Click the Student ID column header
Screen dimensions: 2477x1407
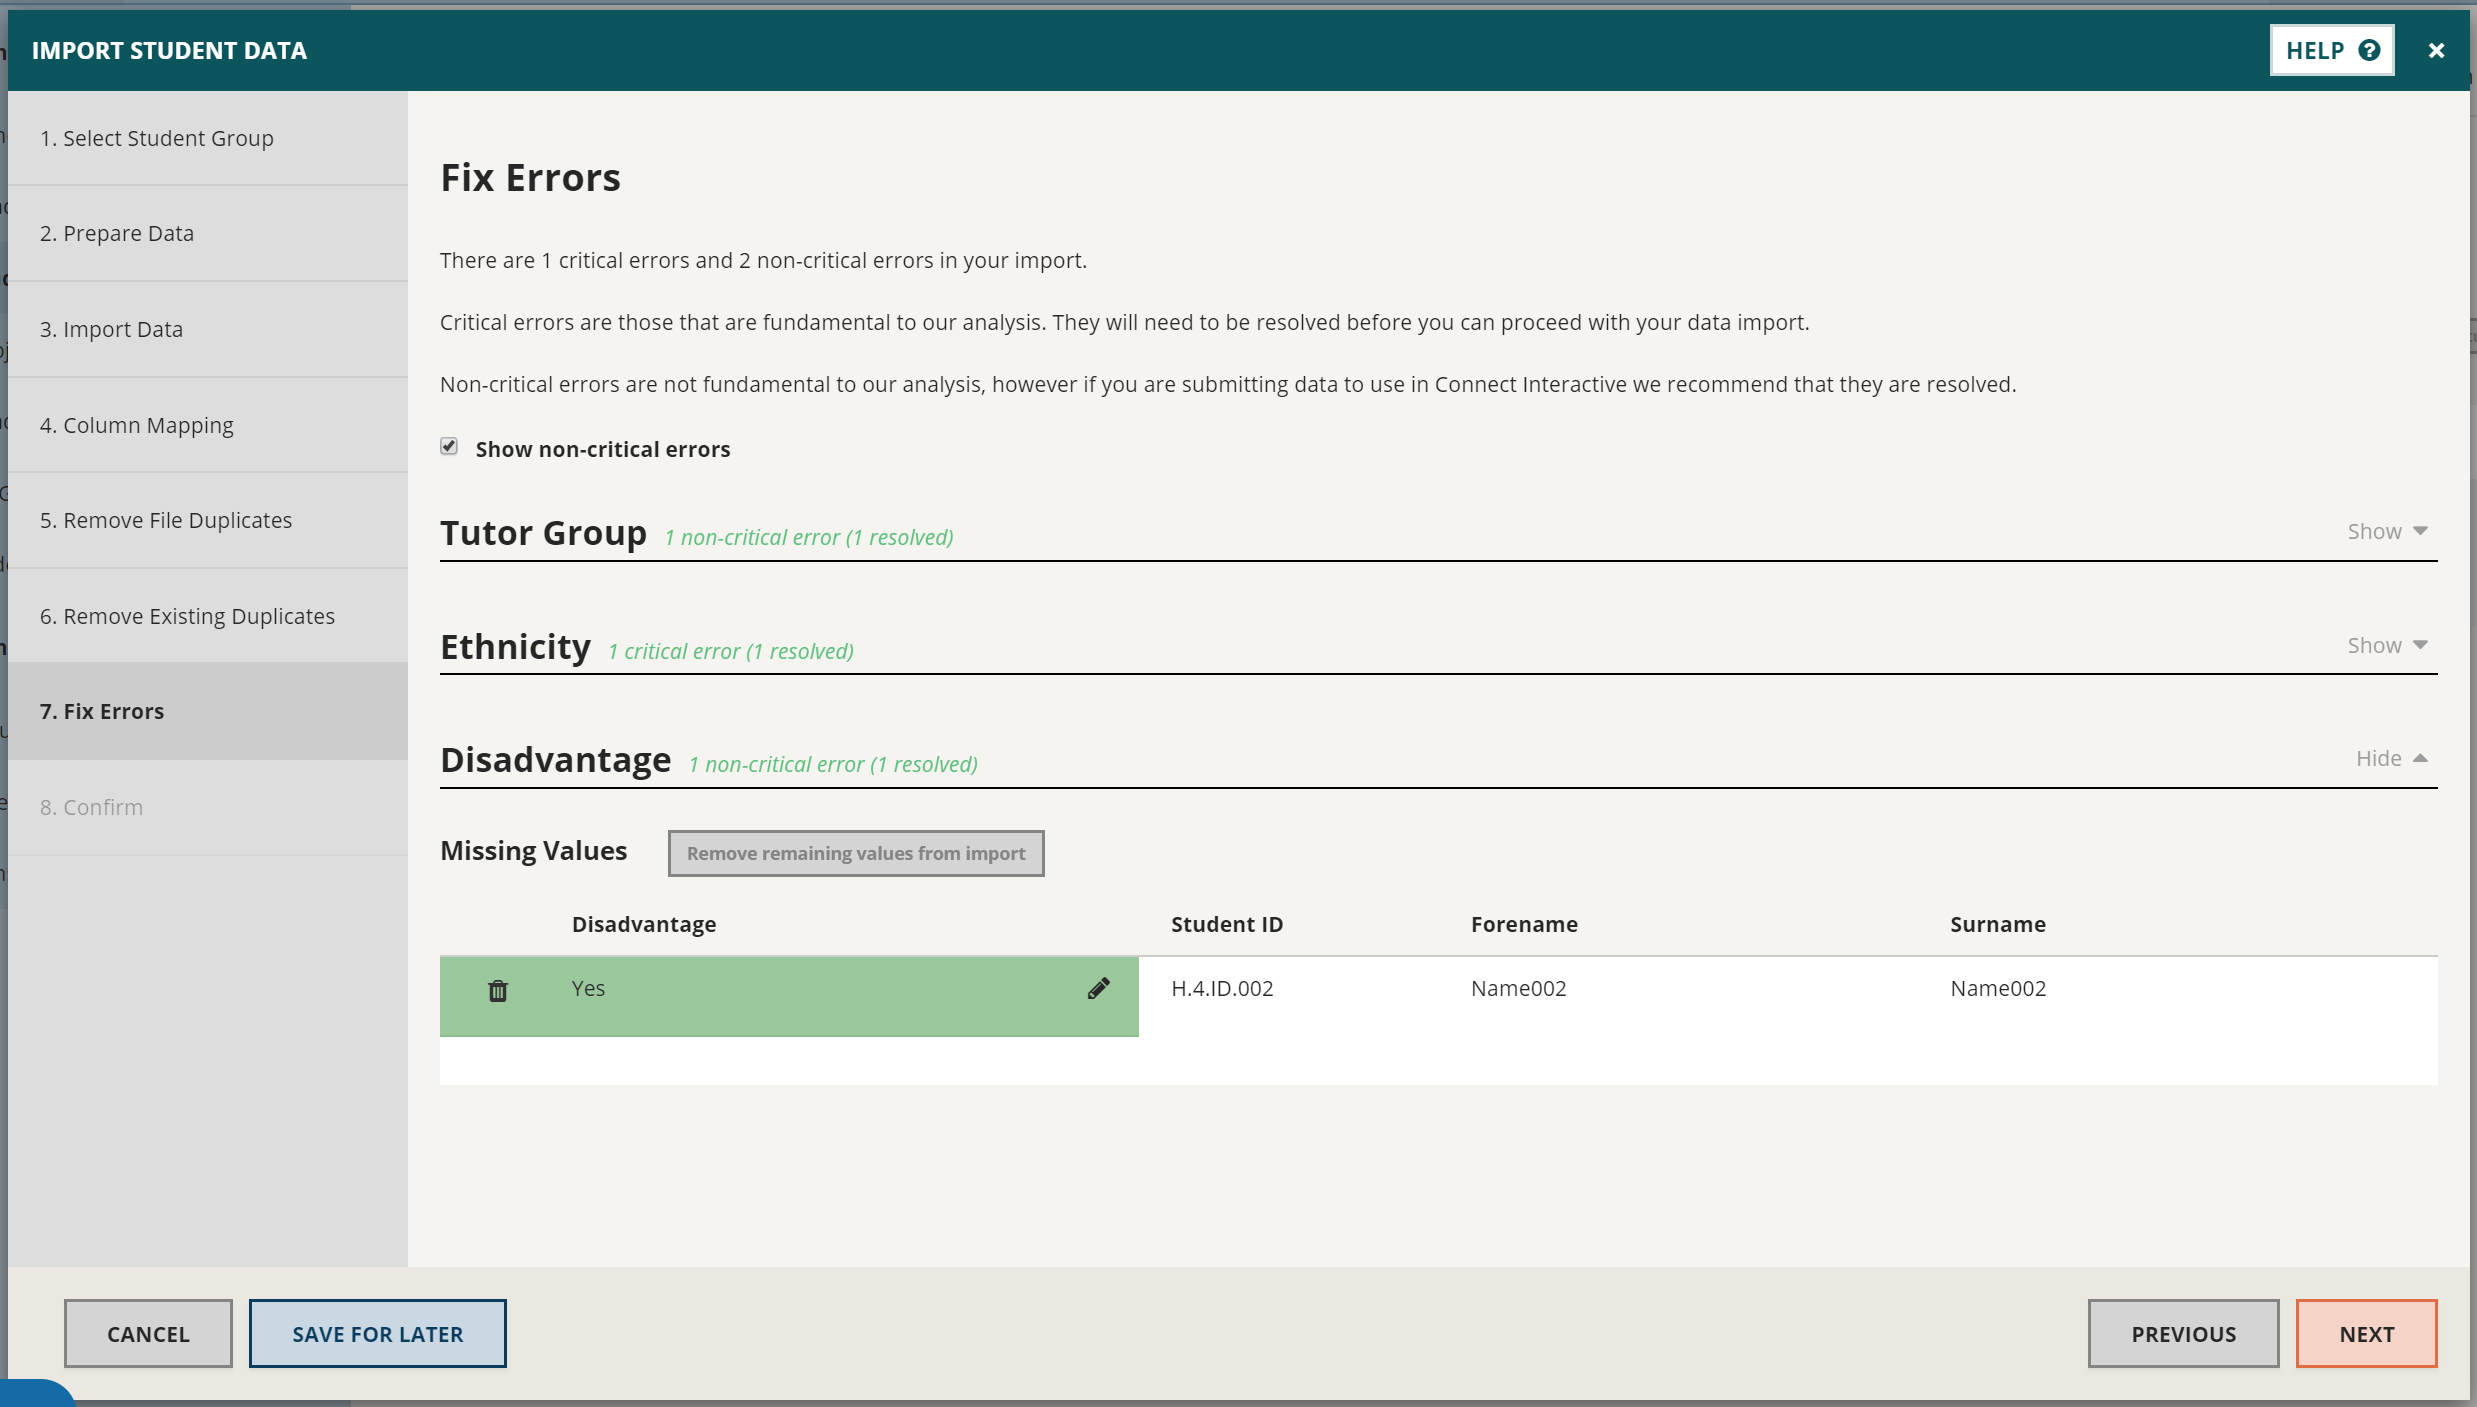tap(1227, 924)
